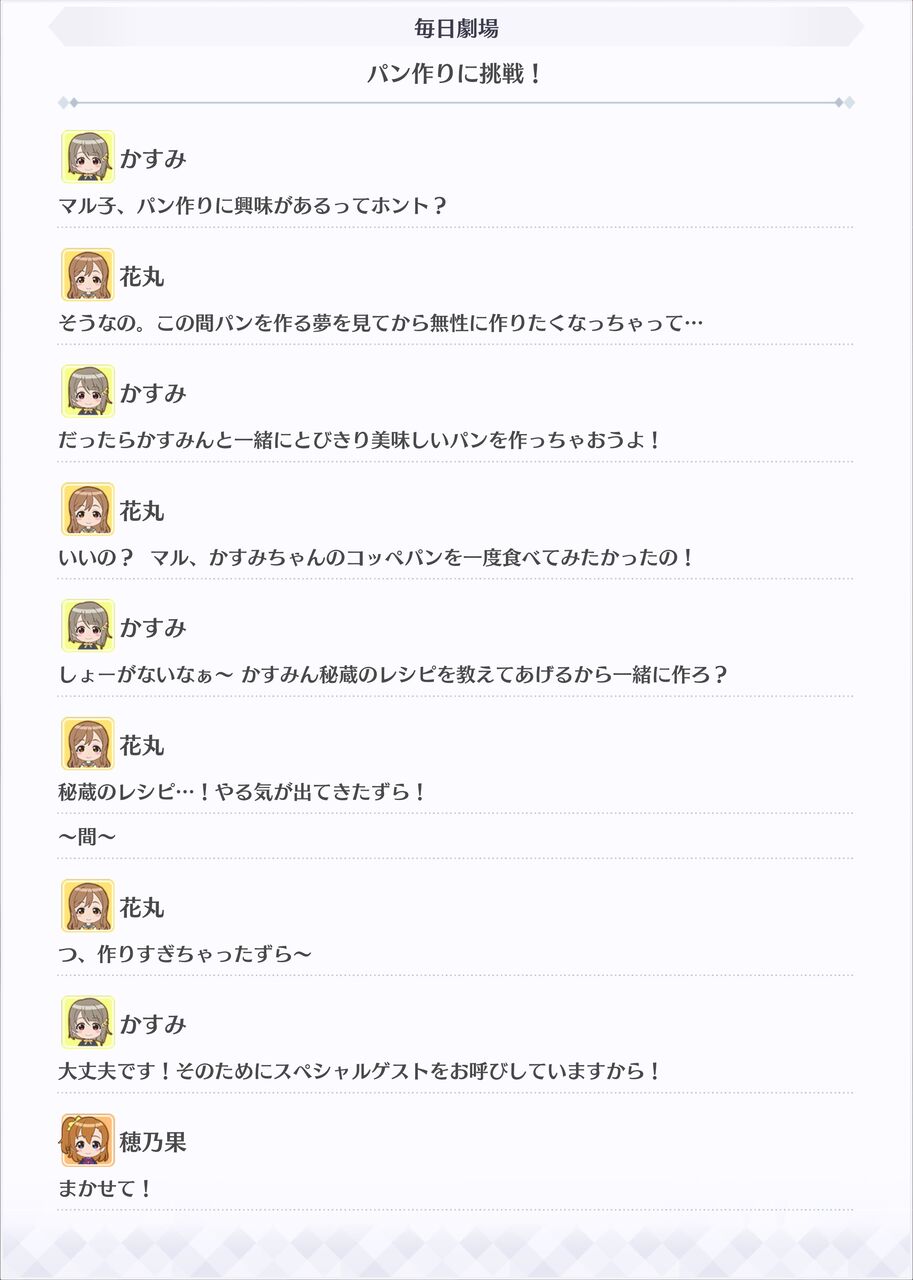This screenshot has width=913, height=1280.
Task: Click the 穂乃果 speaker name label
Action: point(153,1142)
